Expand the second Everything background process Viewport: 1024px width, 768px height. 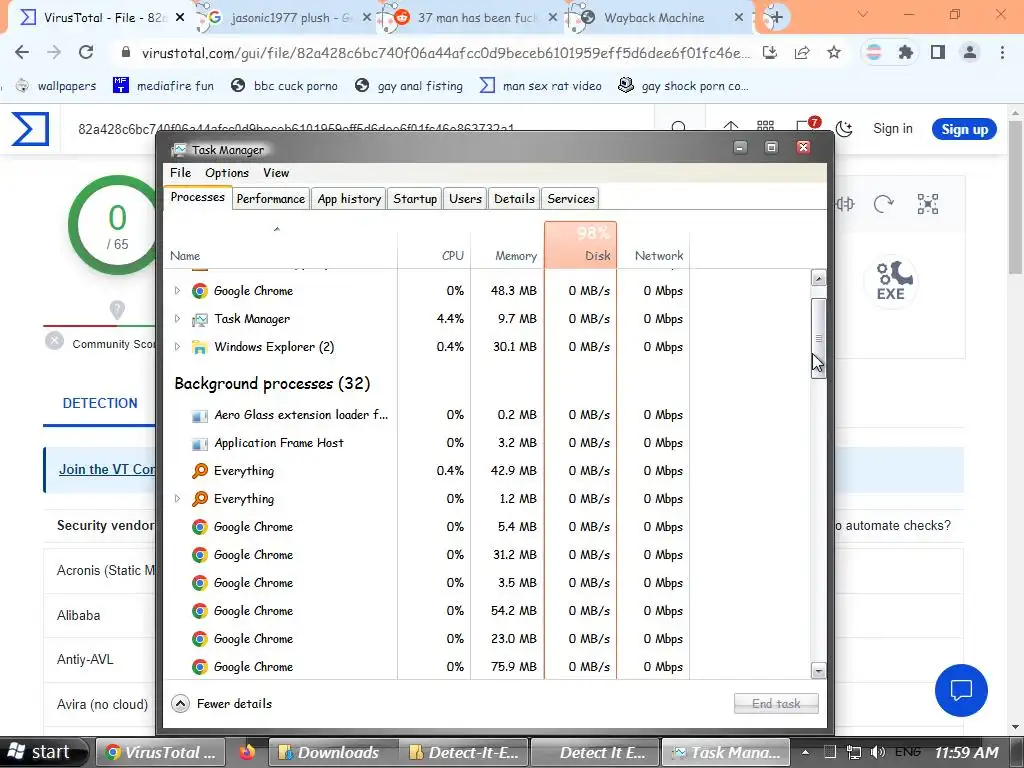pyautogui.click(x=177, y=499)
